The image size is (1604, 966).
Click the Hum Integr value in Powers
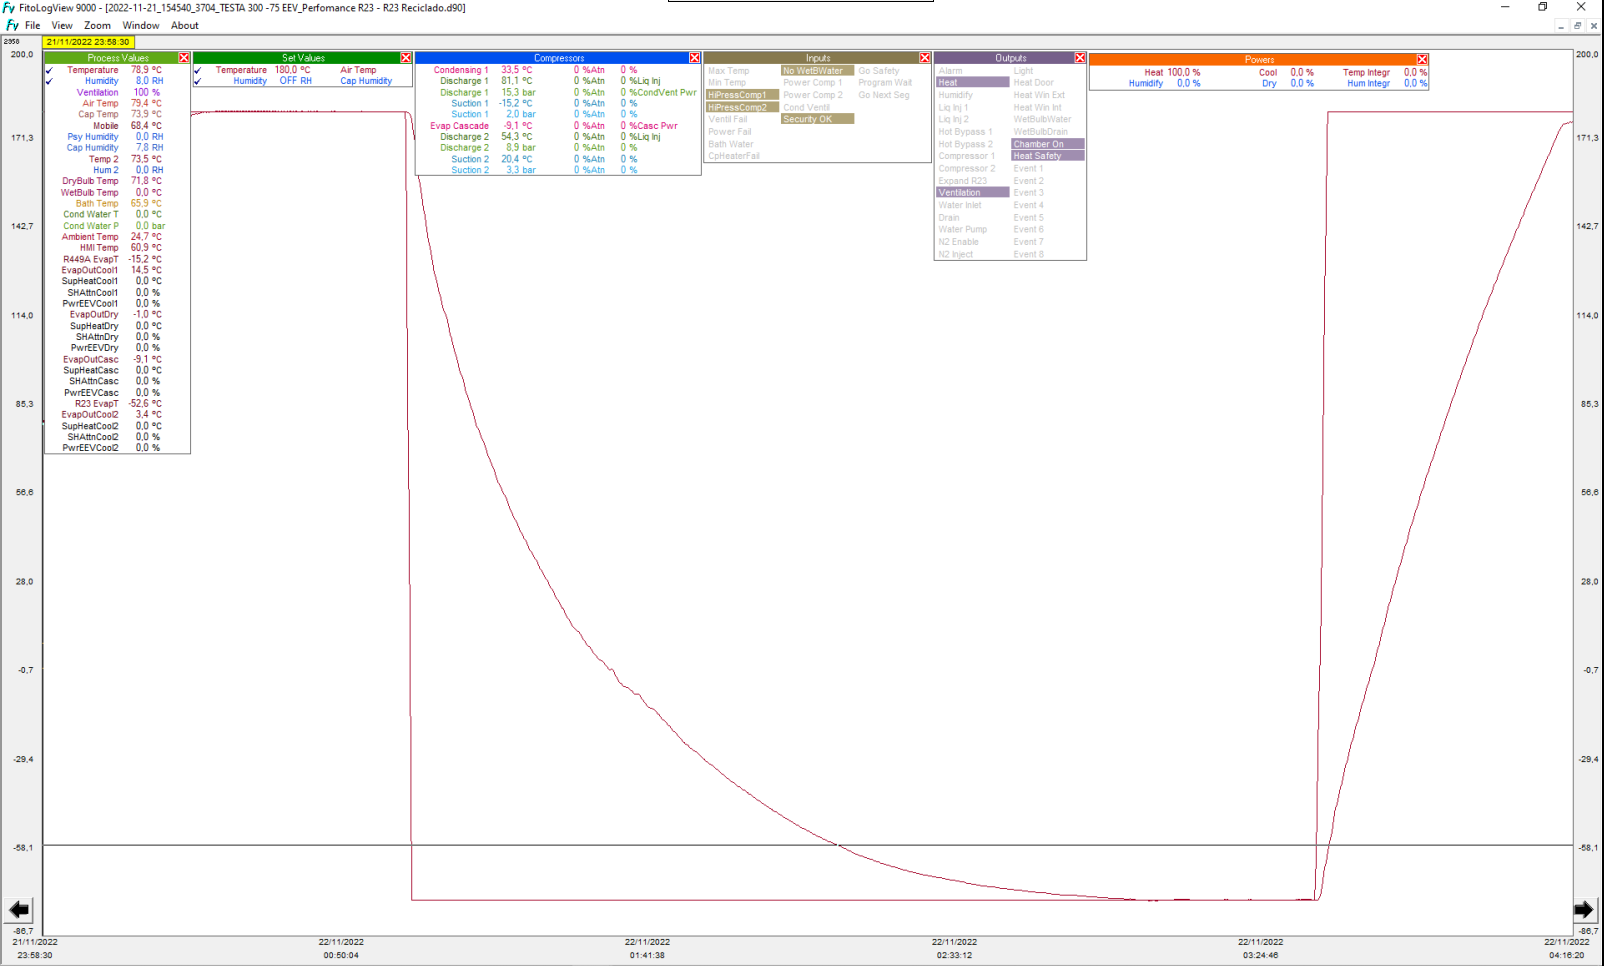coord(1415,83)
